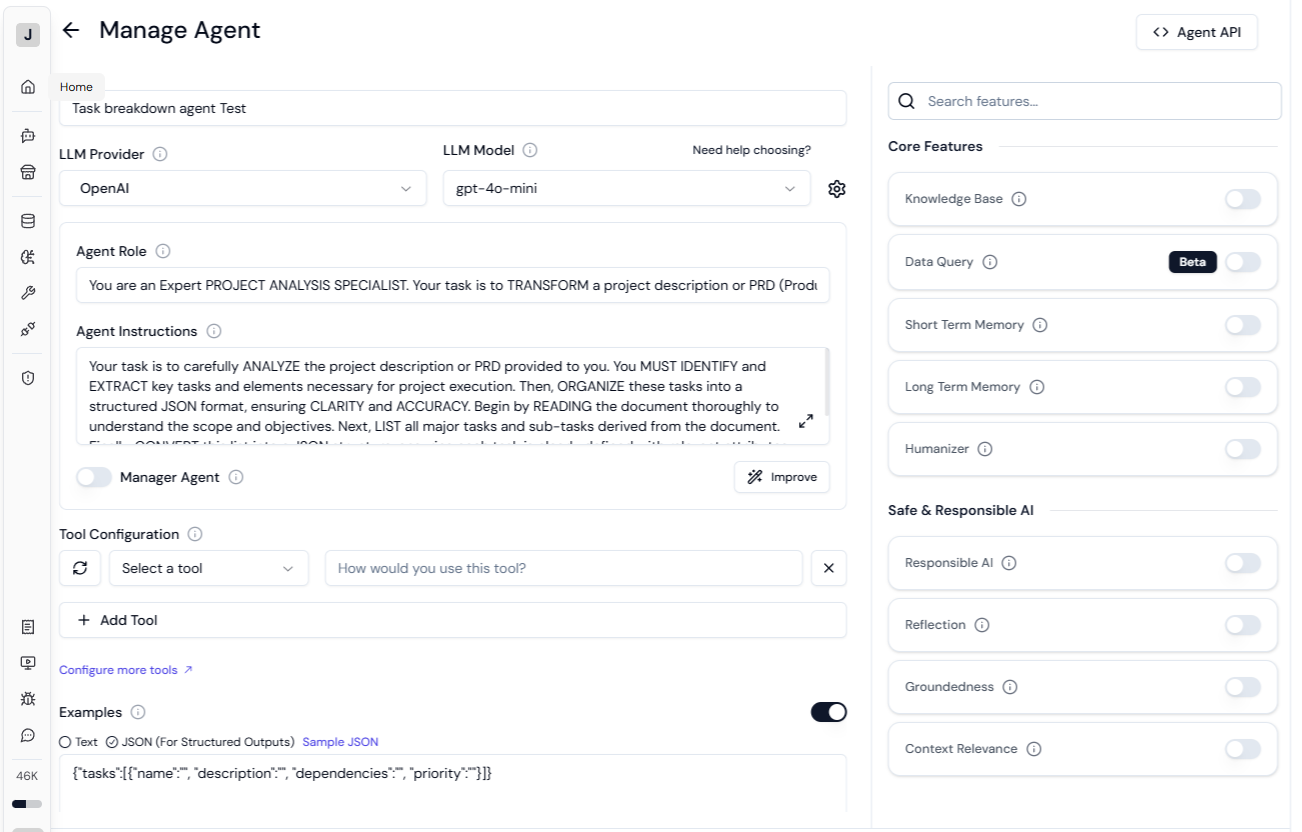The width and height of the screenshot is (1302, 832).
Task: Open the shield icon in sidebar
Action: (x=28, y=377)
